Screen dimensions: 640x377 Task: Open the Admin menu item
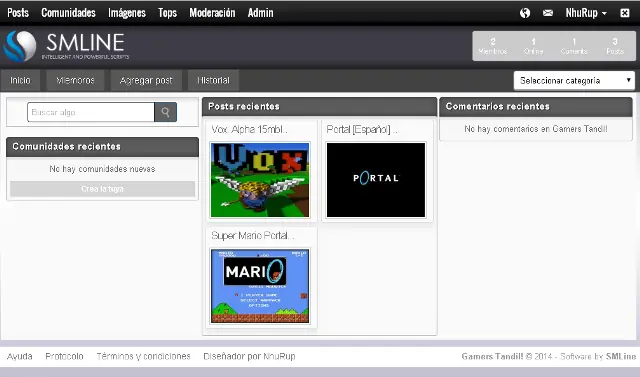[260, 13]
